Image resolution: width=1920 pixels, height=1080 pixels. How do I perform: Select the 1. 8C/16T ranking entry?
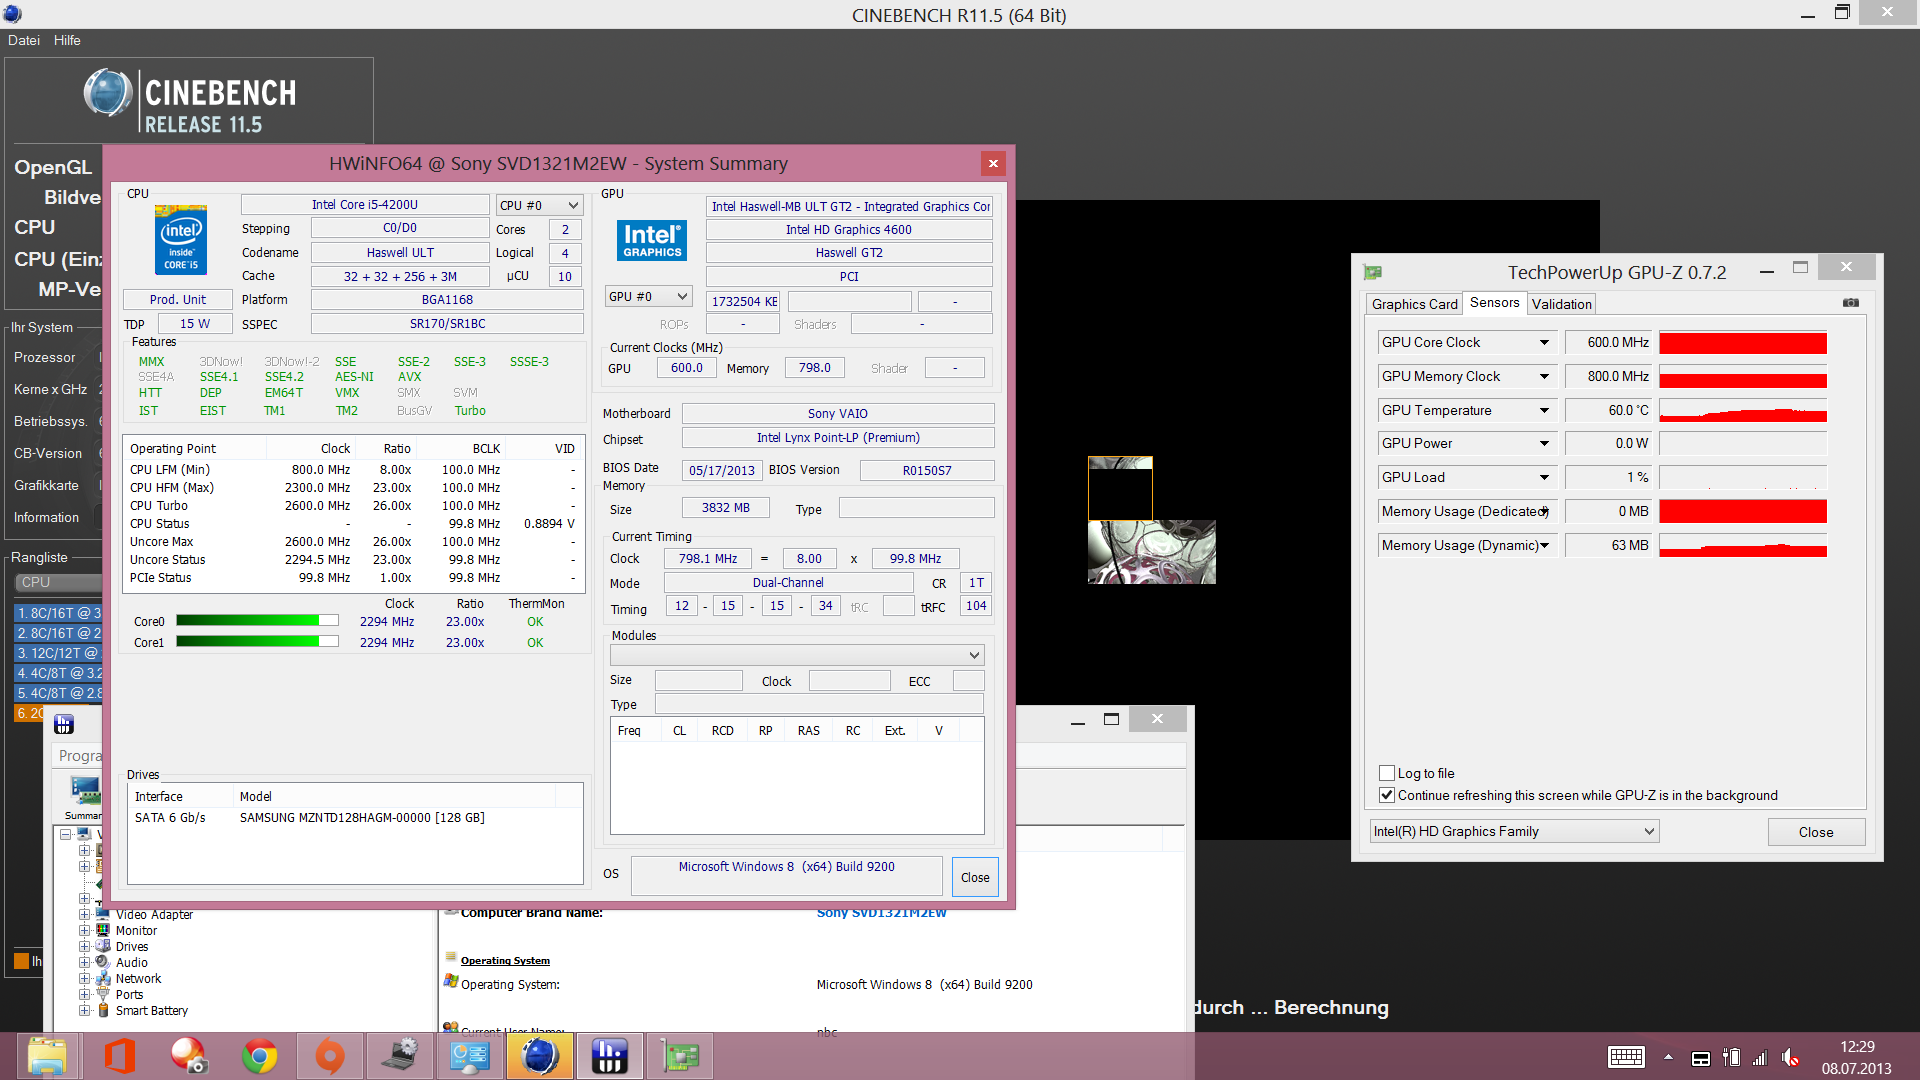click(x=59, y=613)
